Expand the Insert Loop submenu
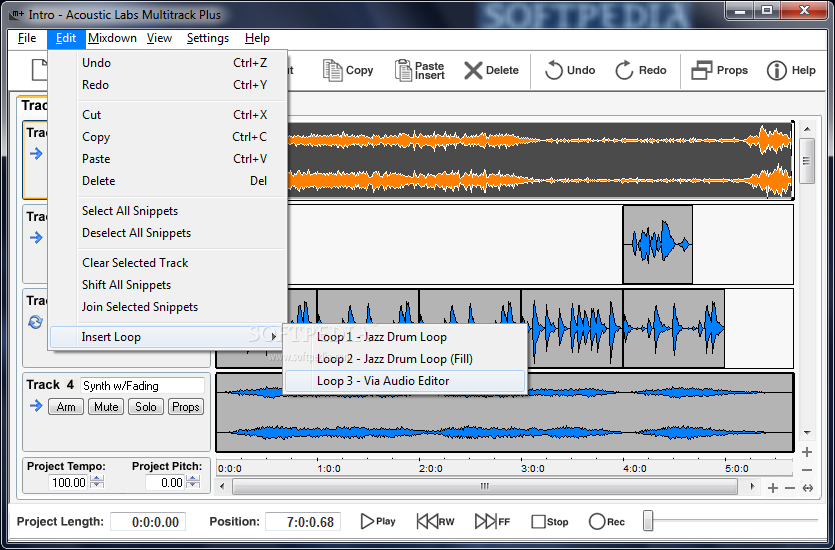 [168, 337]
